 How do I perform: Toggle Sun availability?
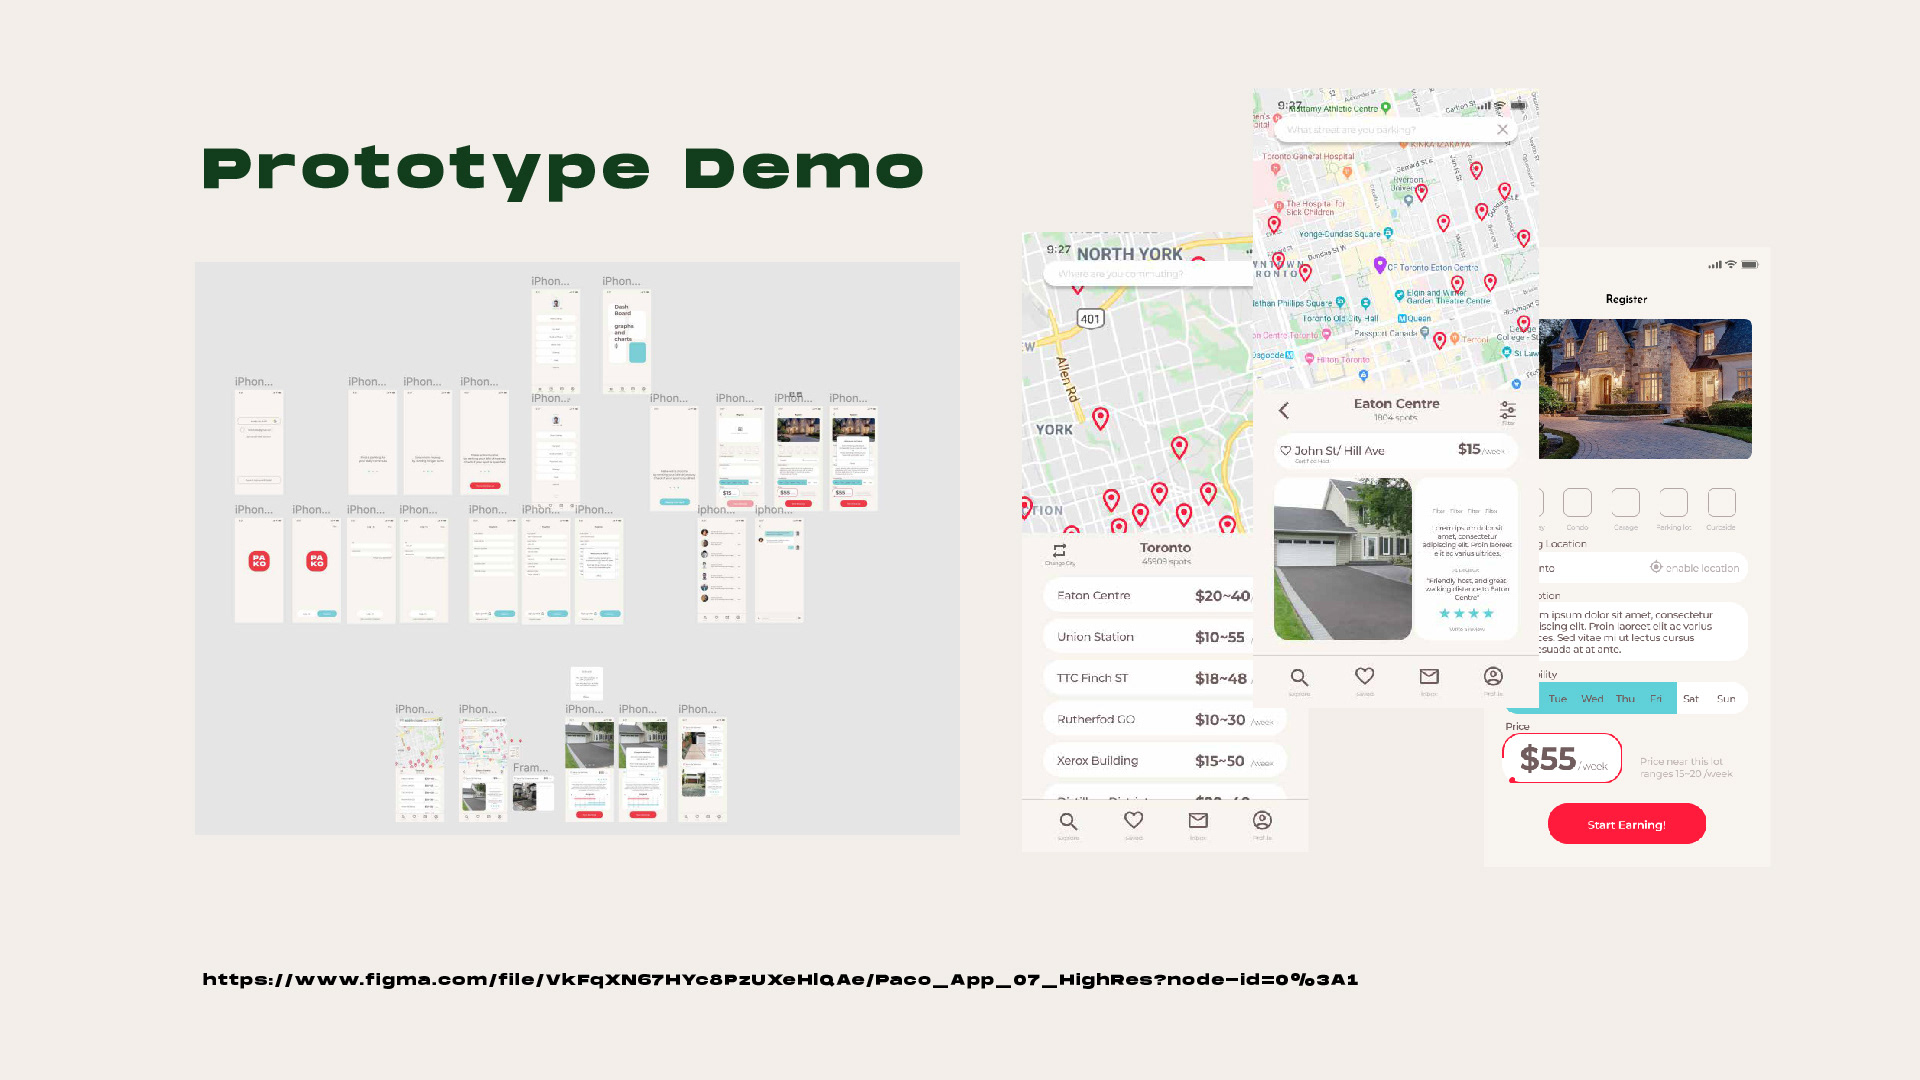click(x=1726, y=699)
